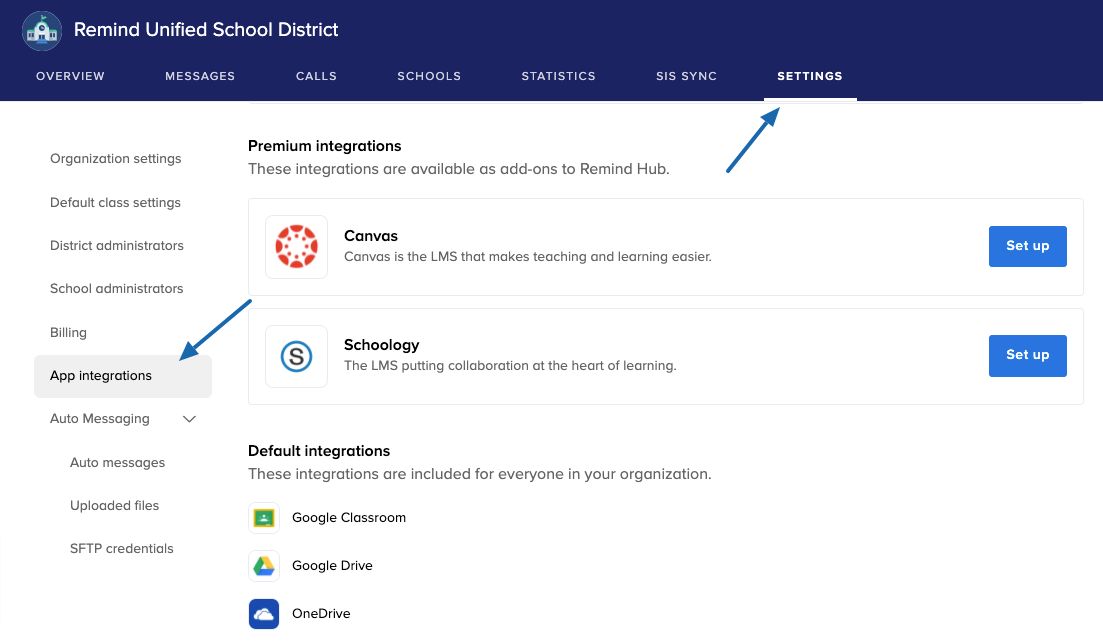Open the Overview tab
The height and width of the screenshot is (641, 1103).
pos(70,76)
